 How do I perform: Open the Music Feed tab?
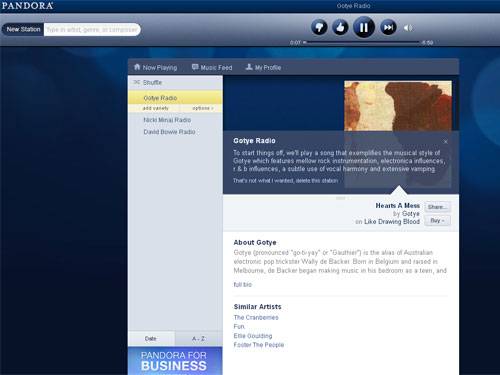(212, 67)
